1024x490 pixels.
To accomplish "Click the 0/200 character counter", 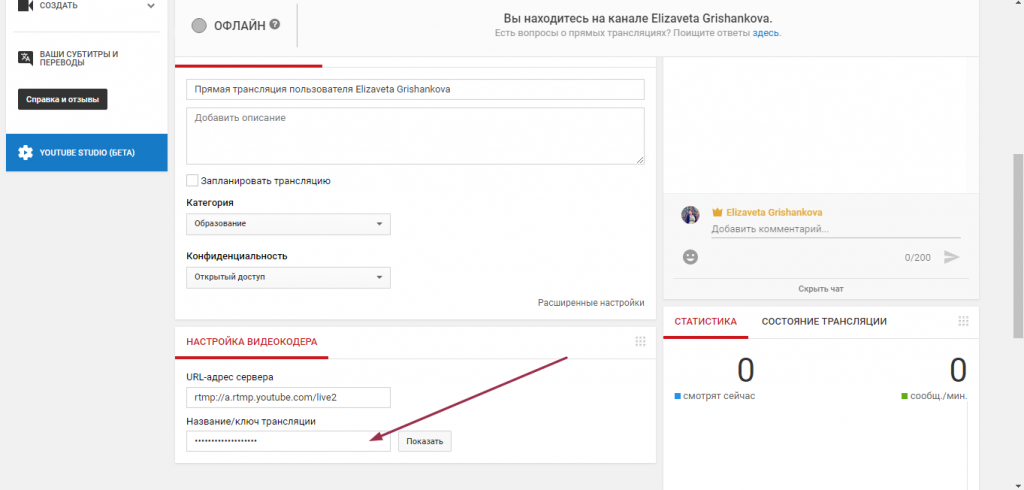I will (918, 257).
